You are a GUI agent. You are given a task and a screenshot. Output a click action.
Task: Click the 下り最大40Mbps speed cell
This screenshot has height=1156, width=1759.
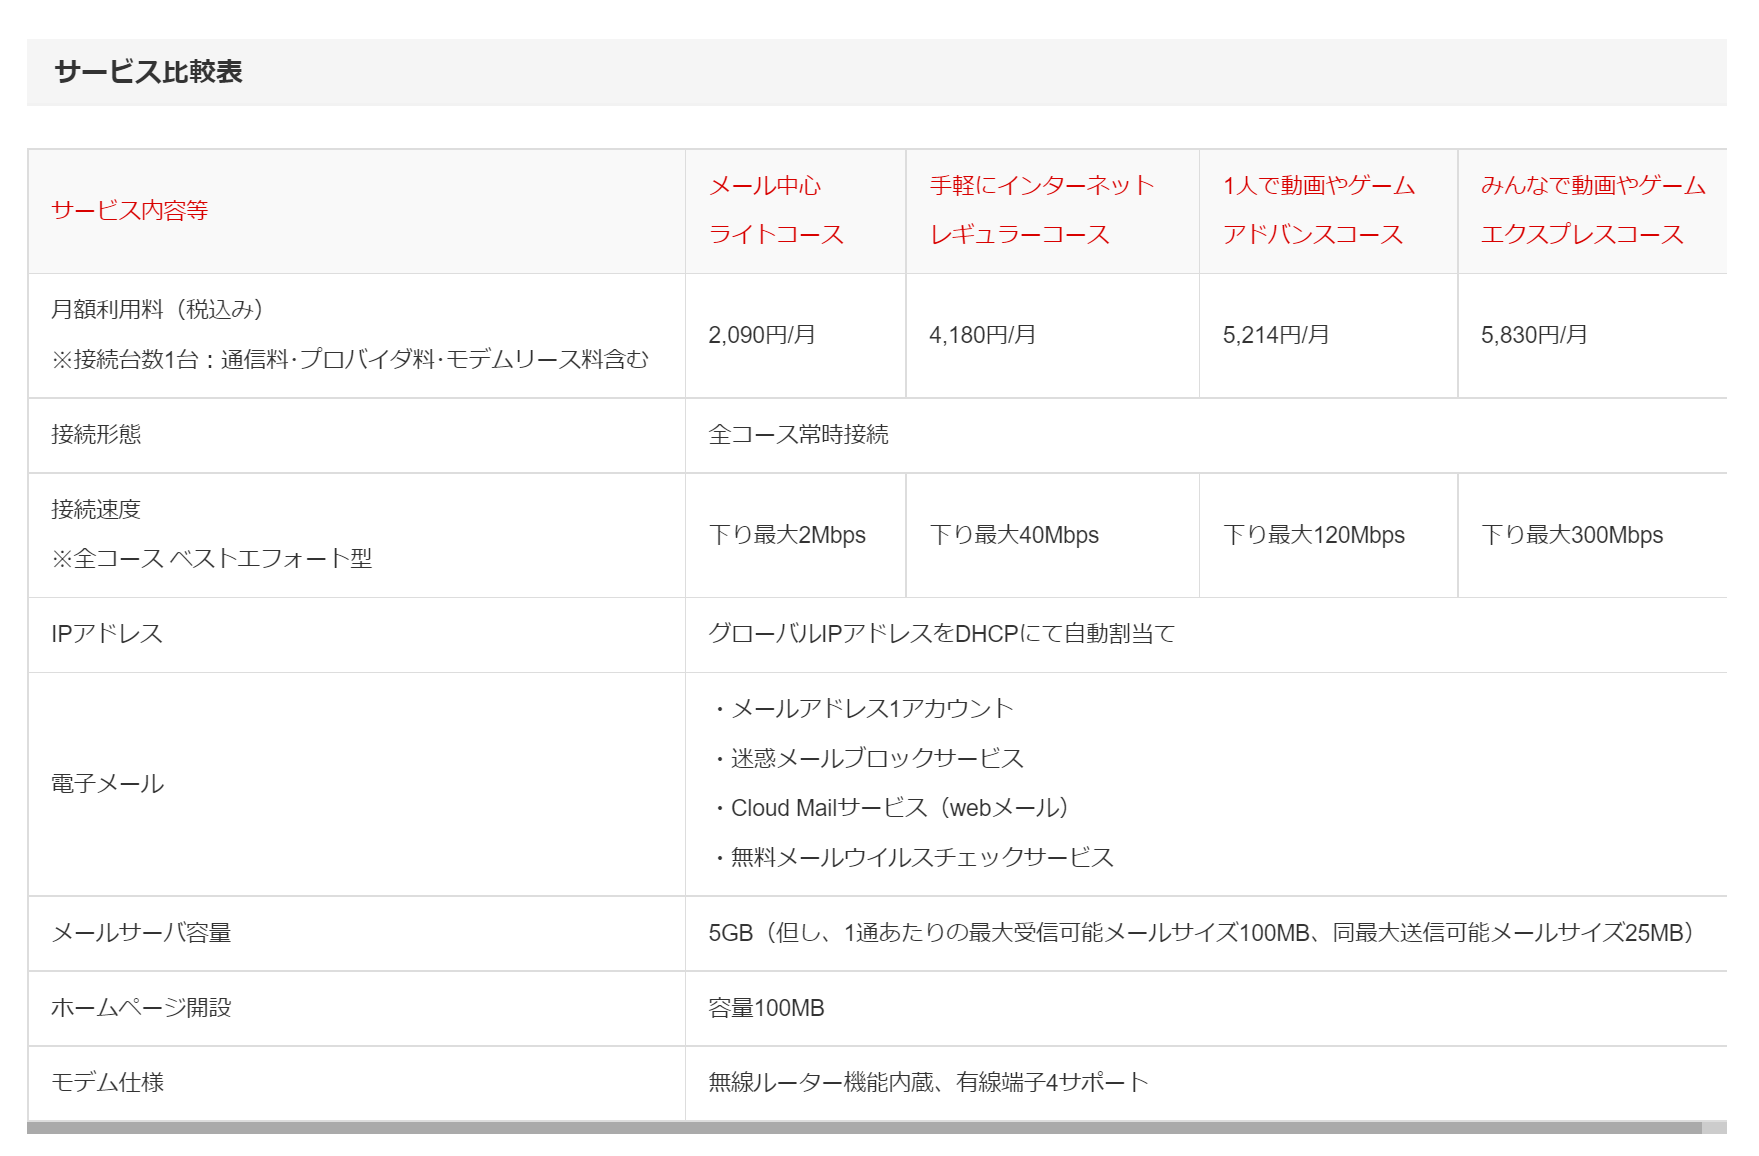[1014, 535]
